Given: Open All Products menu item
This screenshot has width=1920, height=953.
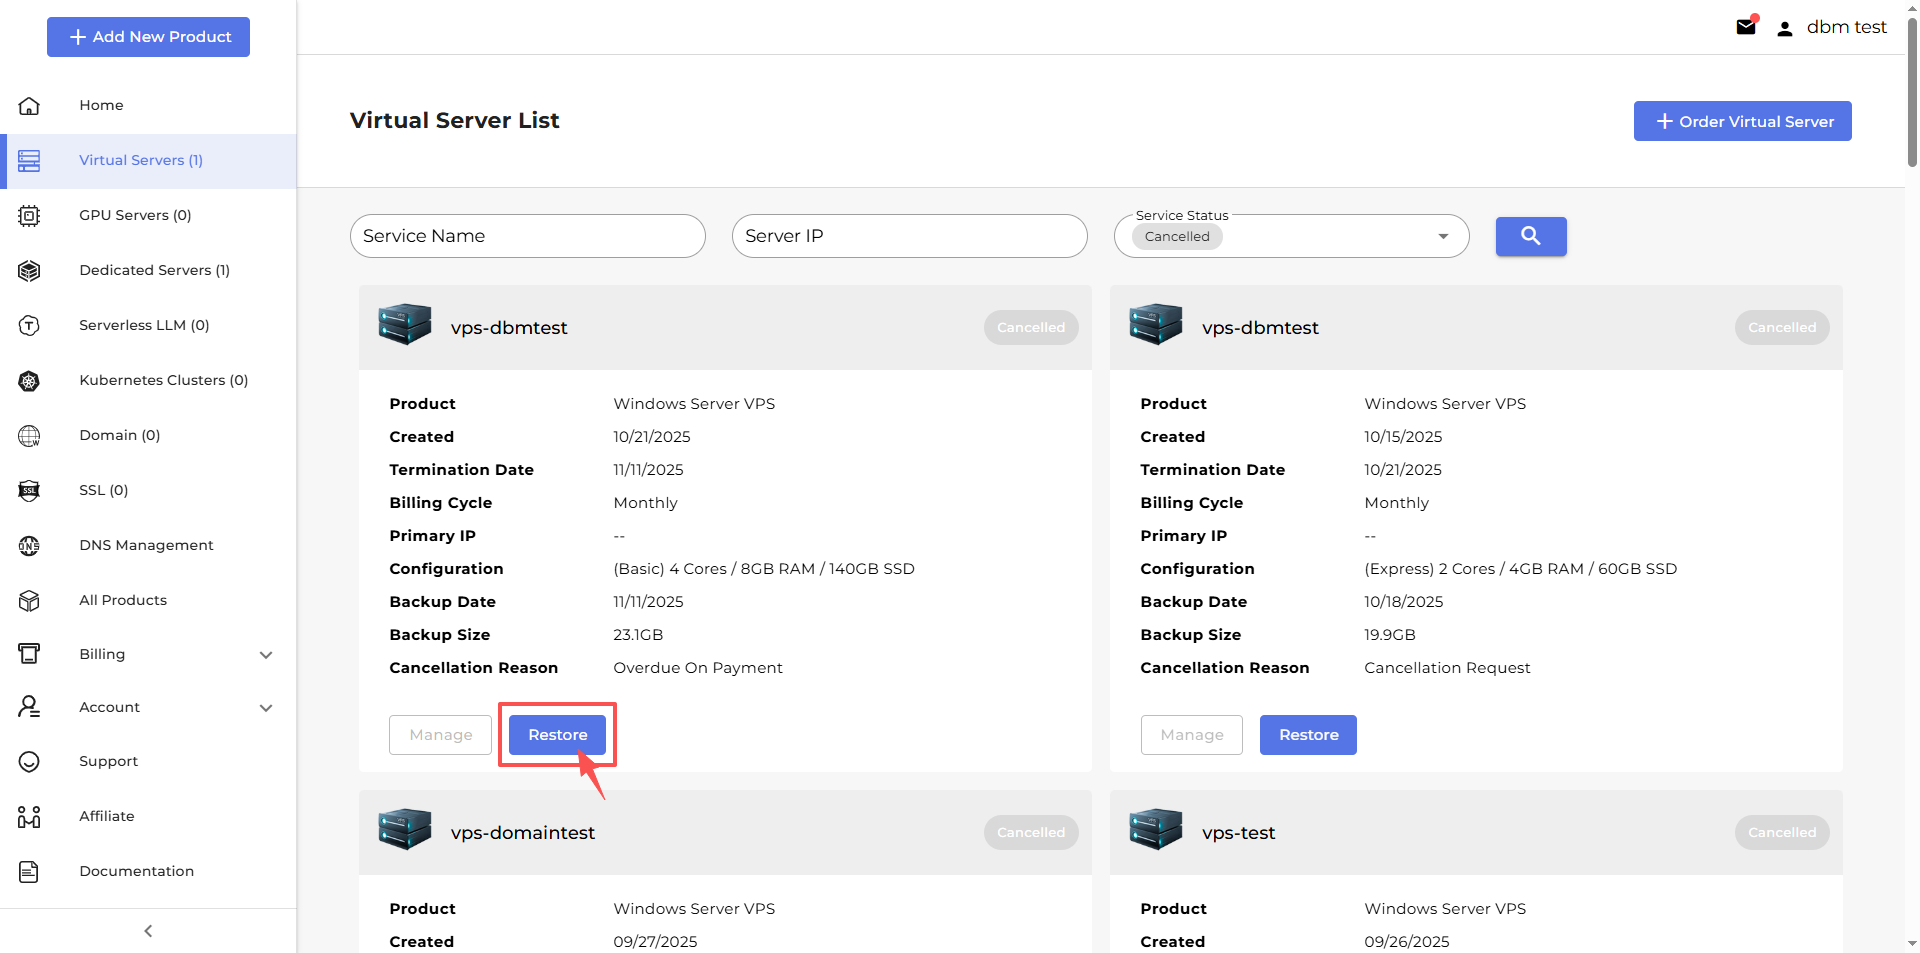Looking at the screenshot, I should click(148, 600).
